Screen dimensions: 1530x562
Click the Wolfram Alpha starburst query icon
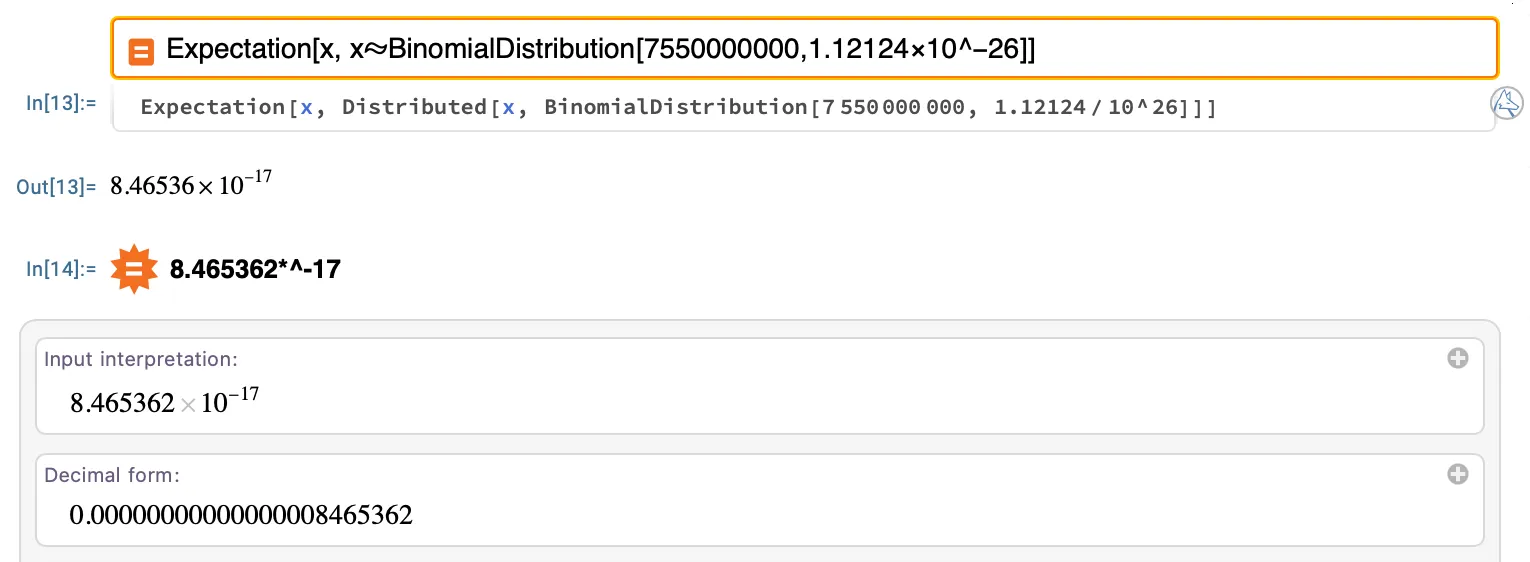tap(134, 269)
